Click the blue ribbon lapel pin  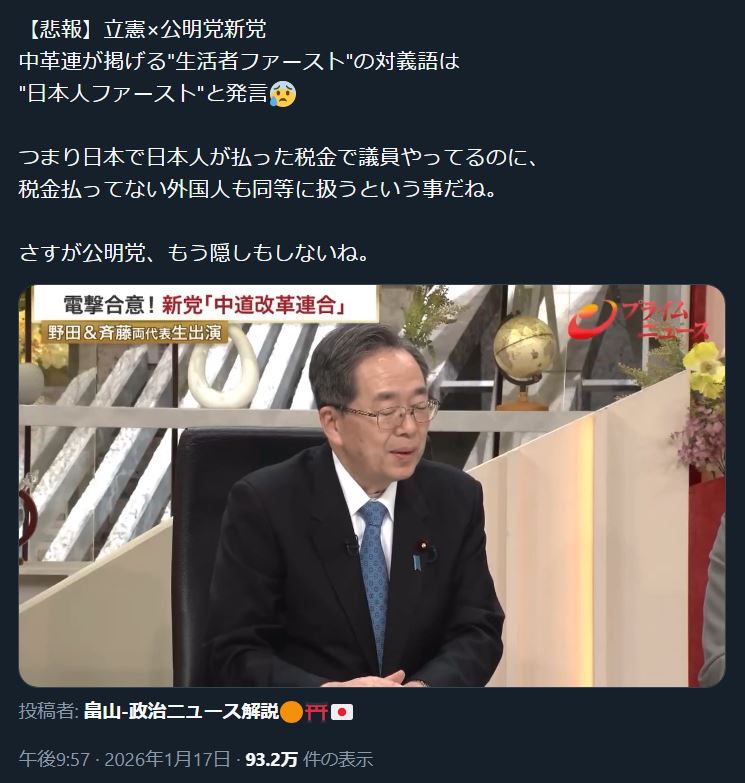[x=416, y=562]
